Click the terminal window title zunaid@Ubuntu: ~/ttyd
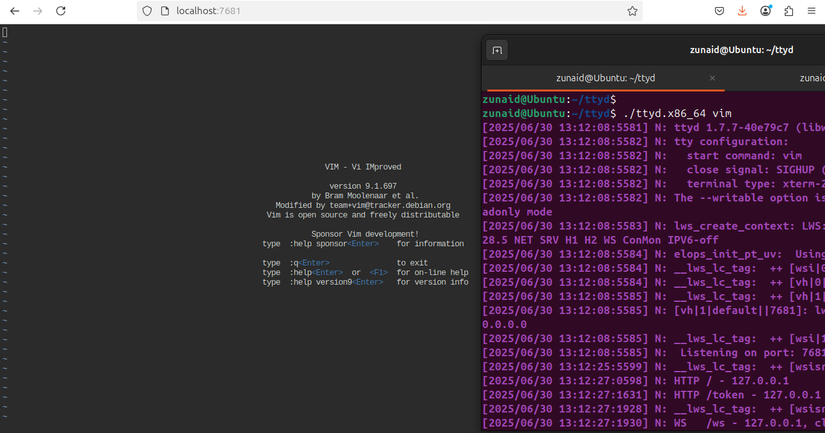The height and width of the screenshot is (433, 825). tap(741, 50)
